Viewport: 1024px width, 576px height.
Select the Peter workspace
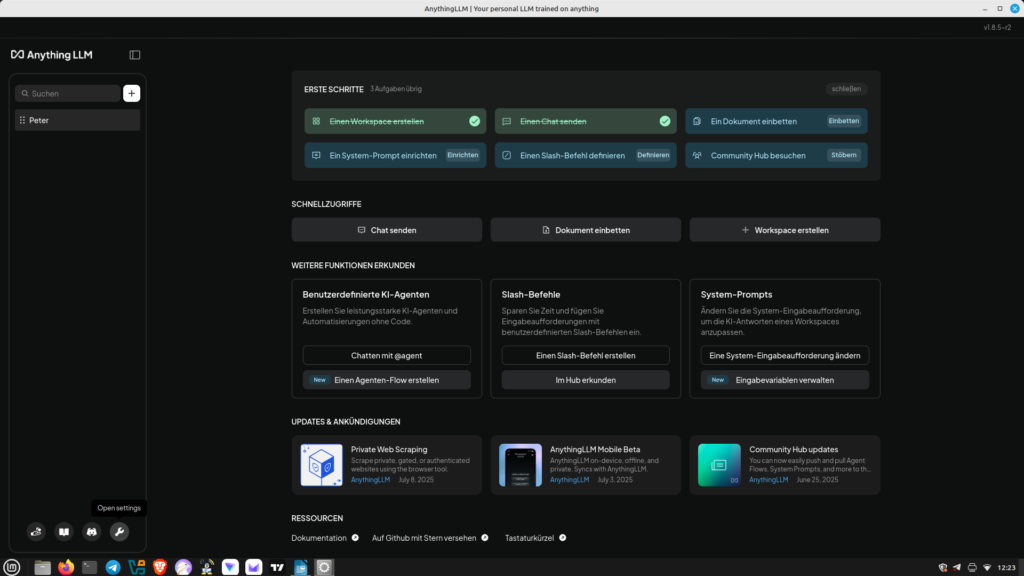point(78,120)
